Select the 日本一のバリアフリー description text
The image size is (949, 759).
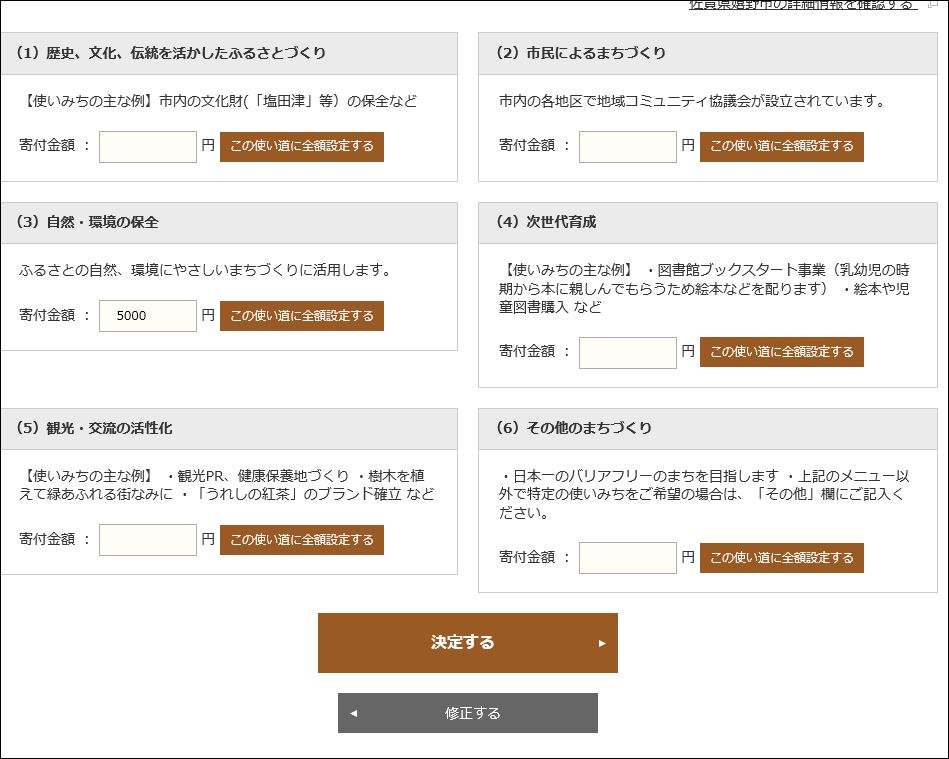[704, 494]
